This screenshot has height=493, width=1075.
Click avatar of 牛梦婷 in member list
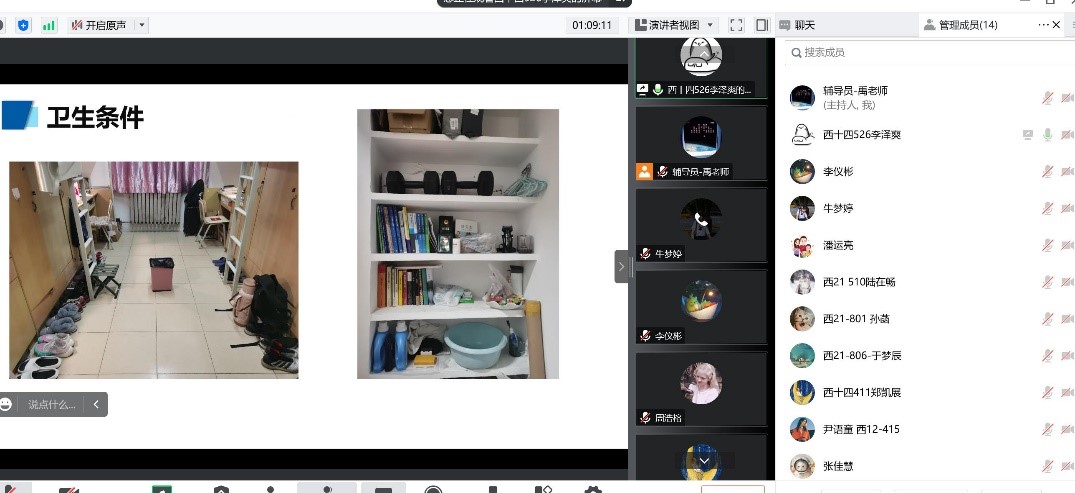(x=802, y=208)
